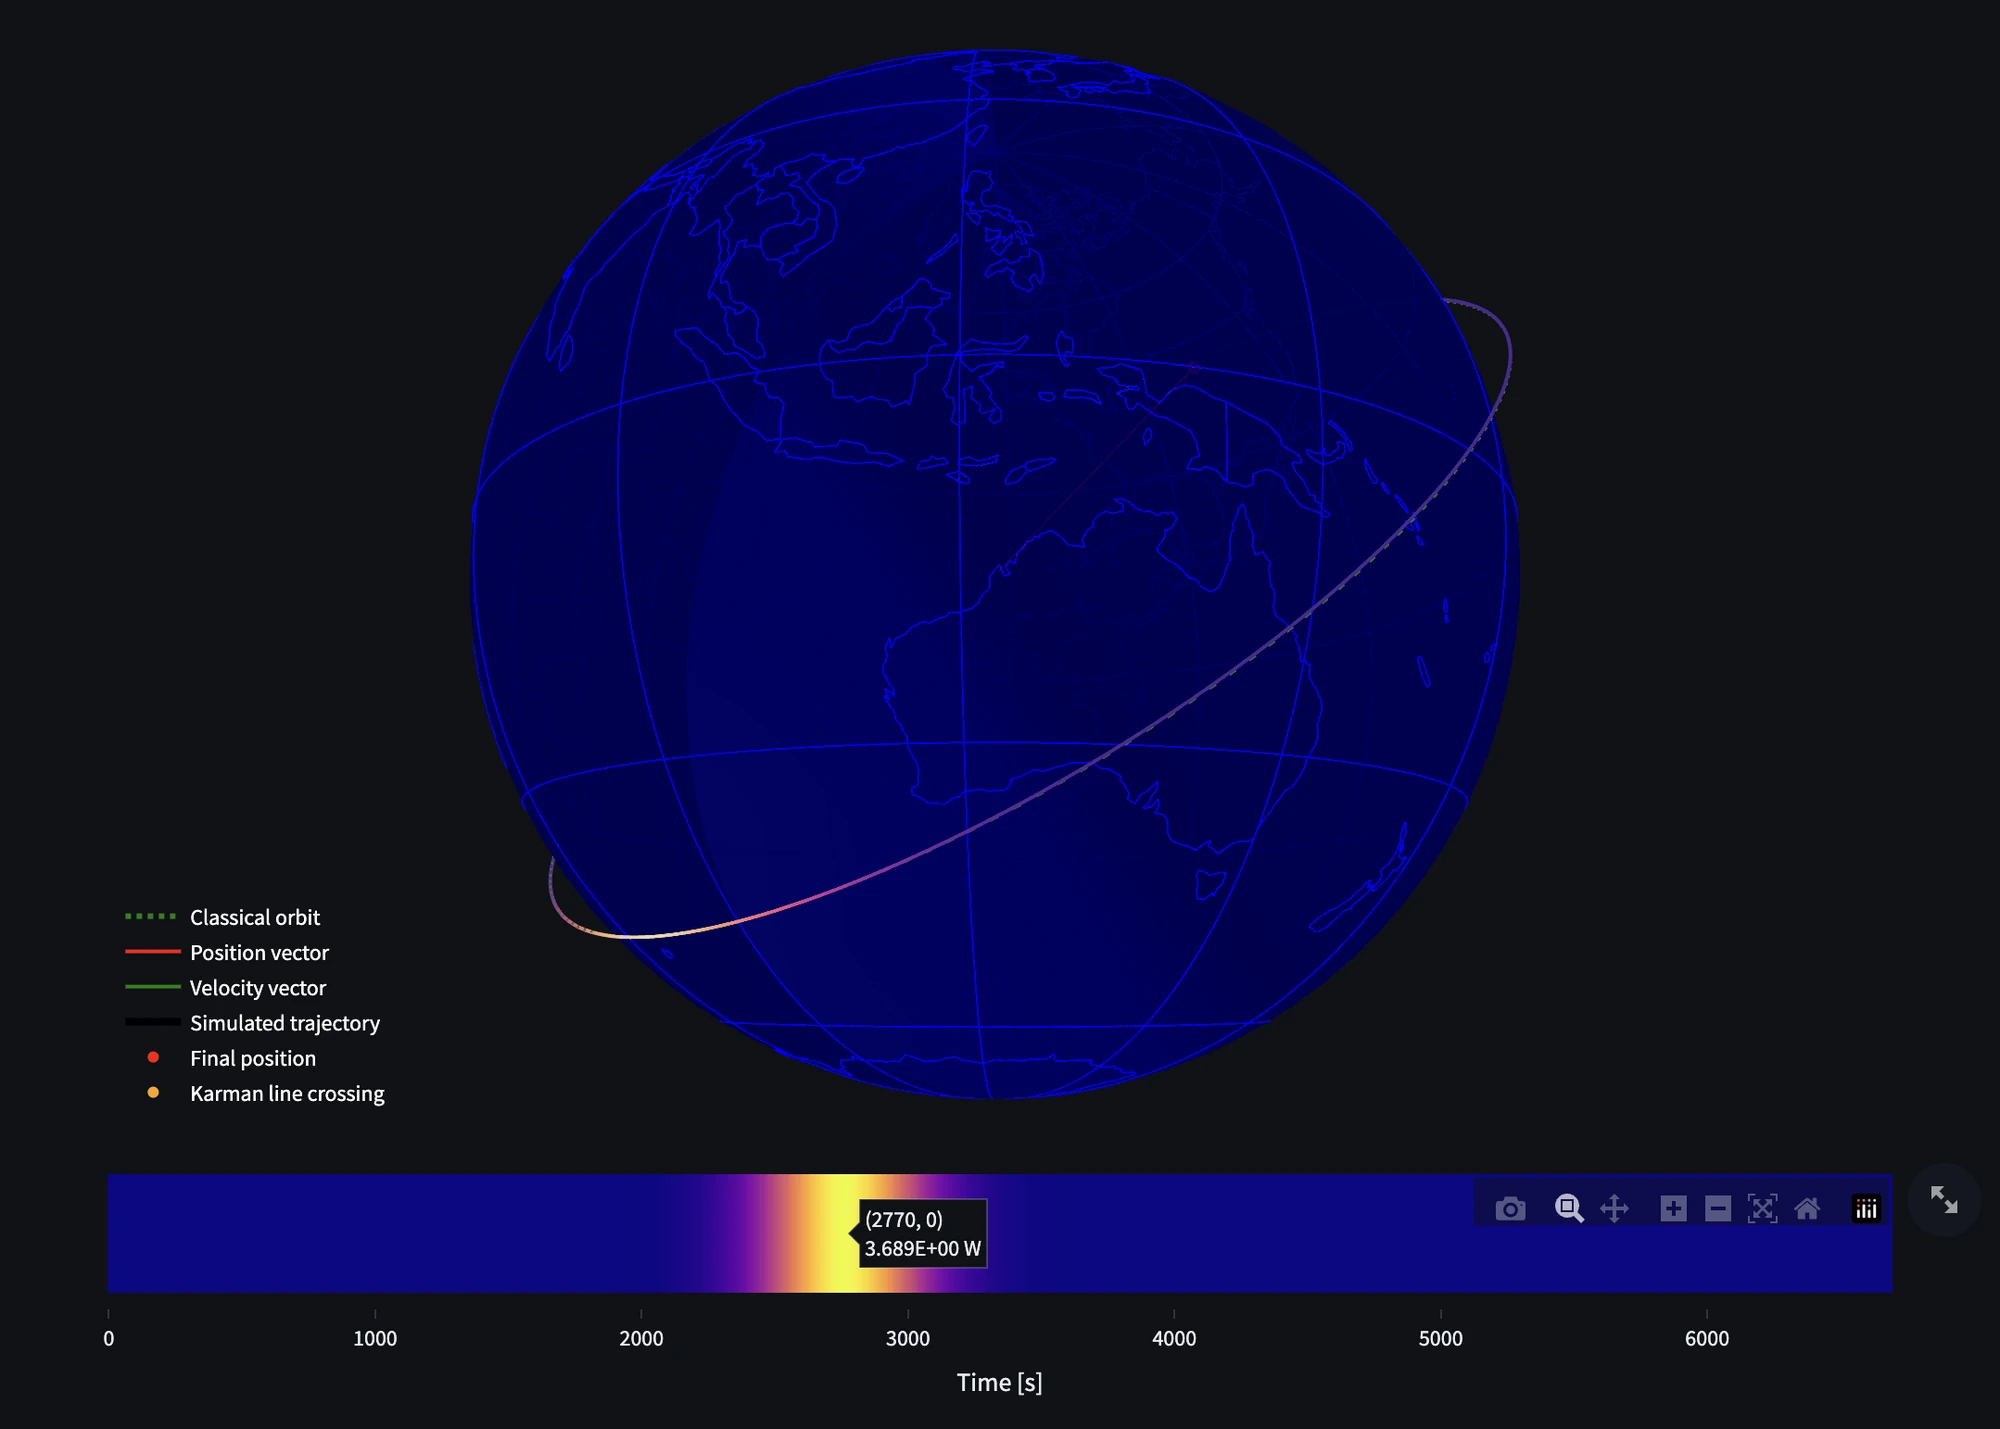2000x1429 pixels.
Task: Toggle Position vector legend entry
Action: coord(227,952)
